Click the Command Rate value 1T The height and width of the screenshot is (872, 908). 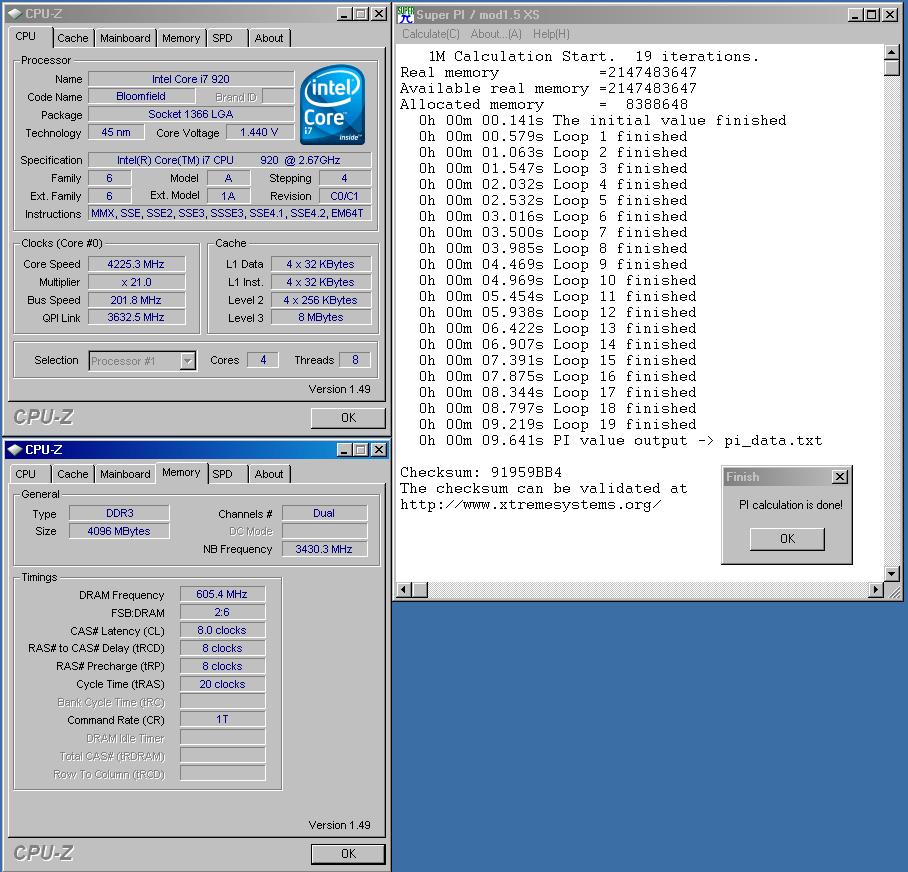point(222,720)
